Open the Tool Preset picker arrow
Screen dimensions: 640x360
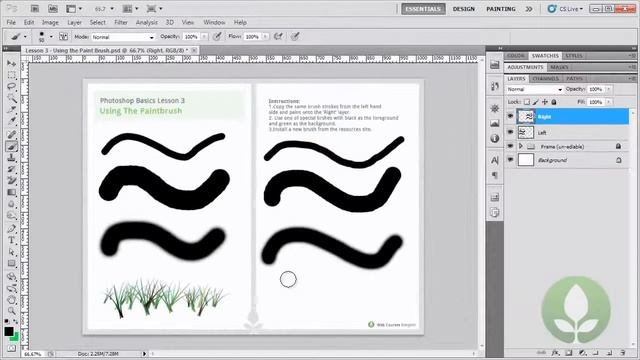pyautogui.click(x=25, y=37)
